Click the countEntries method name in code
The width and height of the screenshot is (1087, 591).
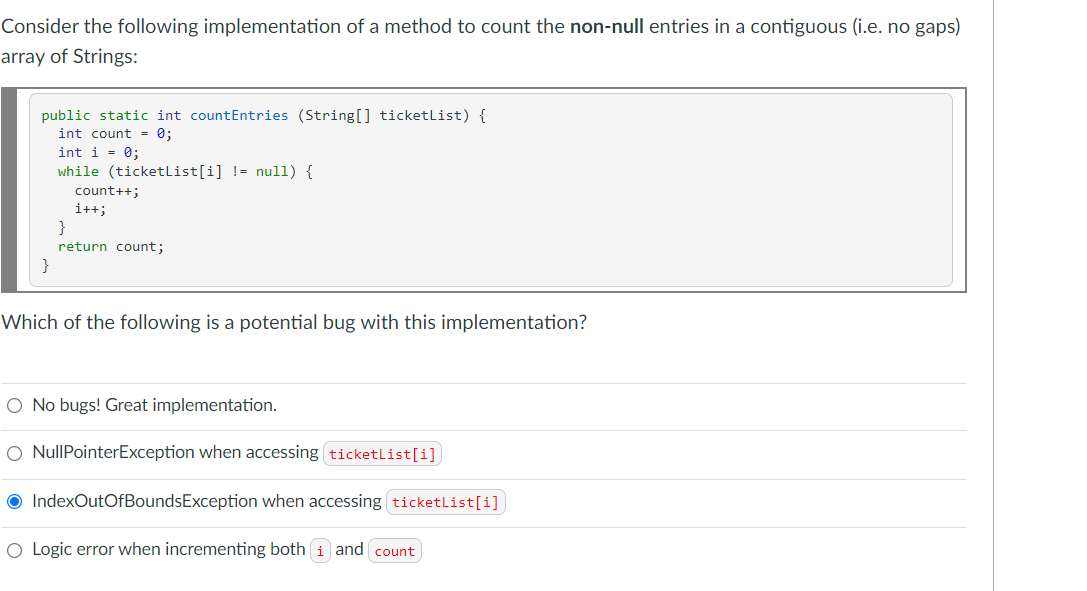[239, 116]
